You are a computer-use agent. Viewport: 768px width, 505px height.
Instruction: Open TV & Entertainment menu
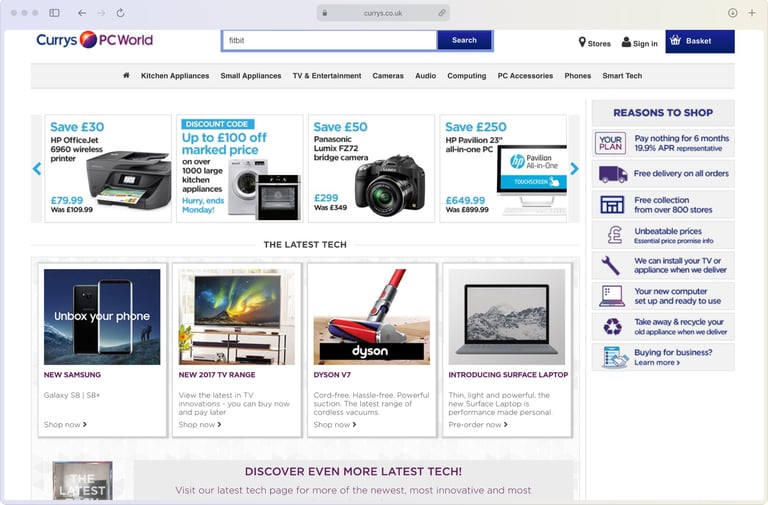pos(327,76)
